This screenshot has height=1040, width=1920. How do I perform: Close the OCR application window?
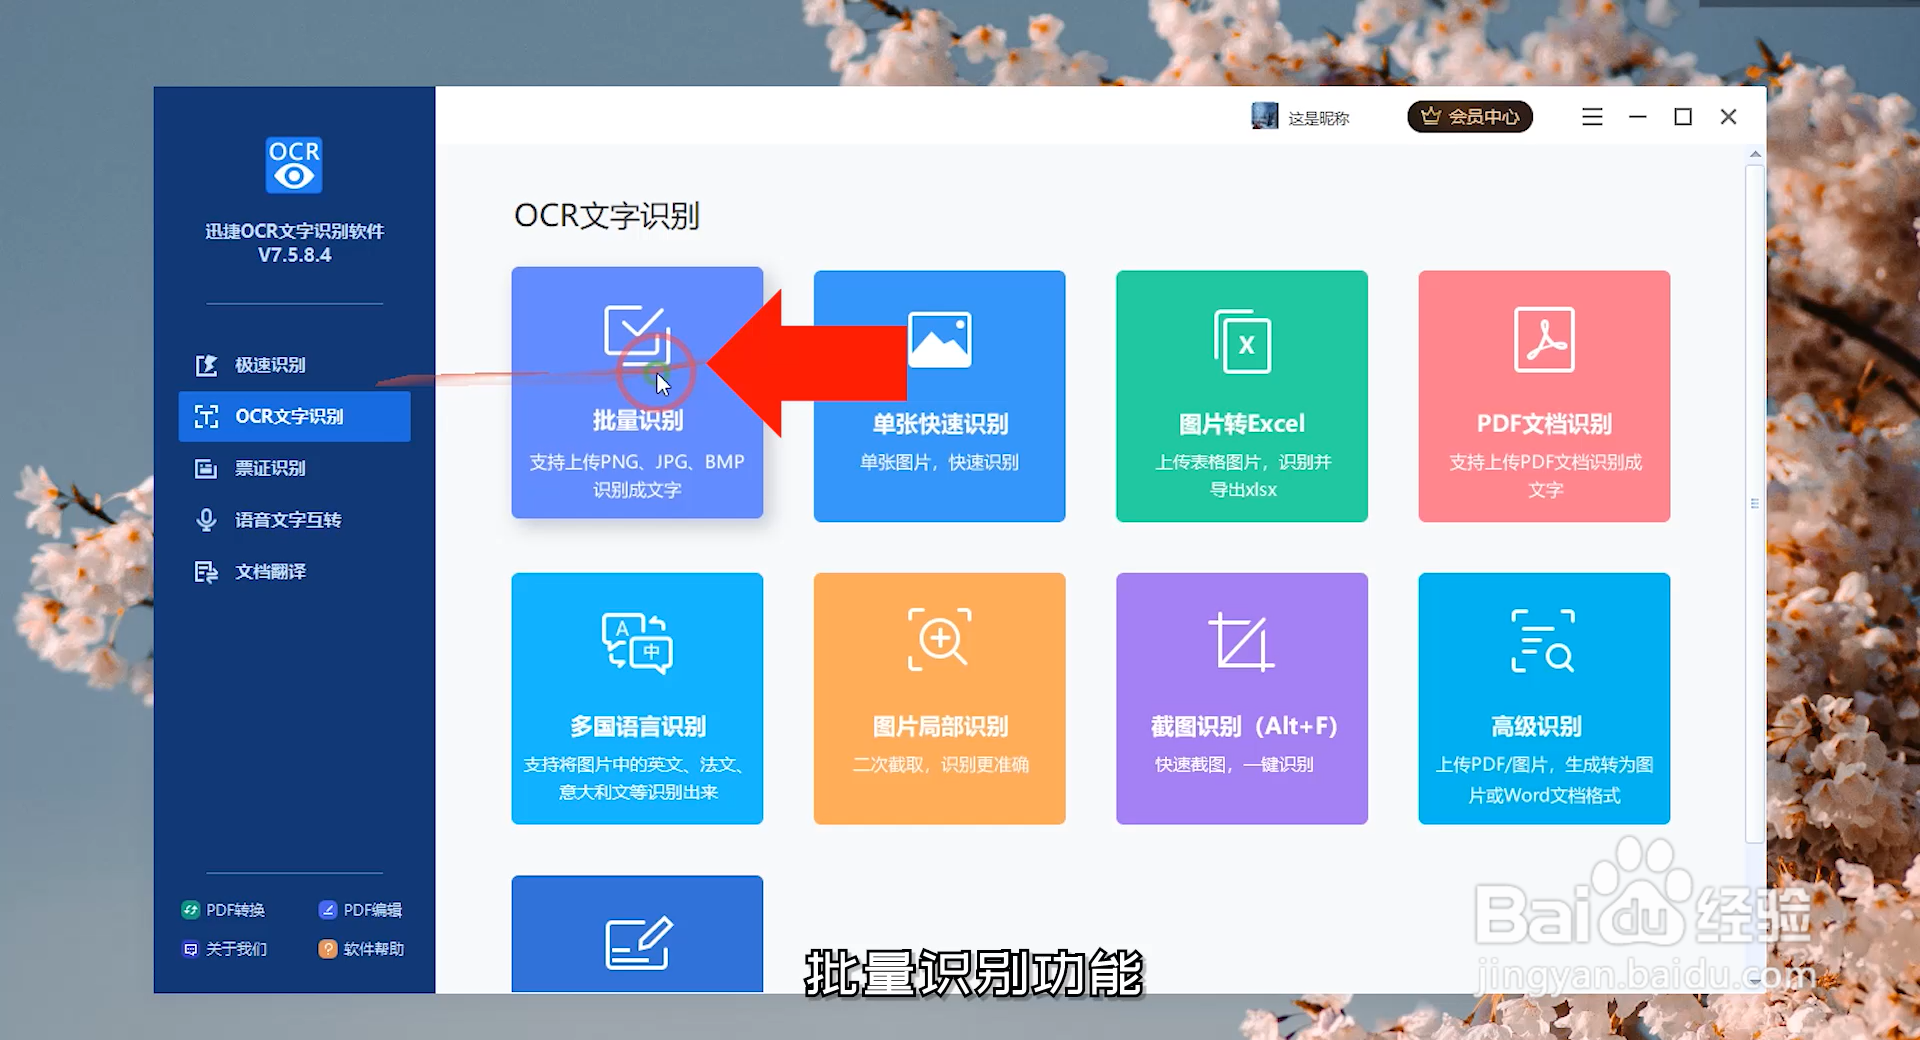[1728, 117]
